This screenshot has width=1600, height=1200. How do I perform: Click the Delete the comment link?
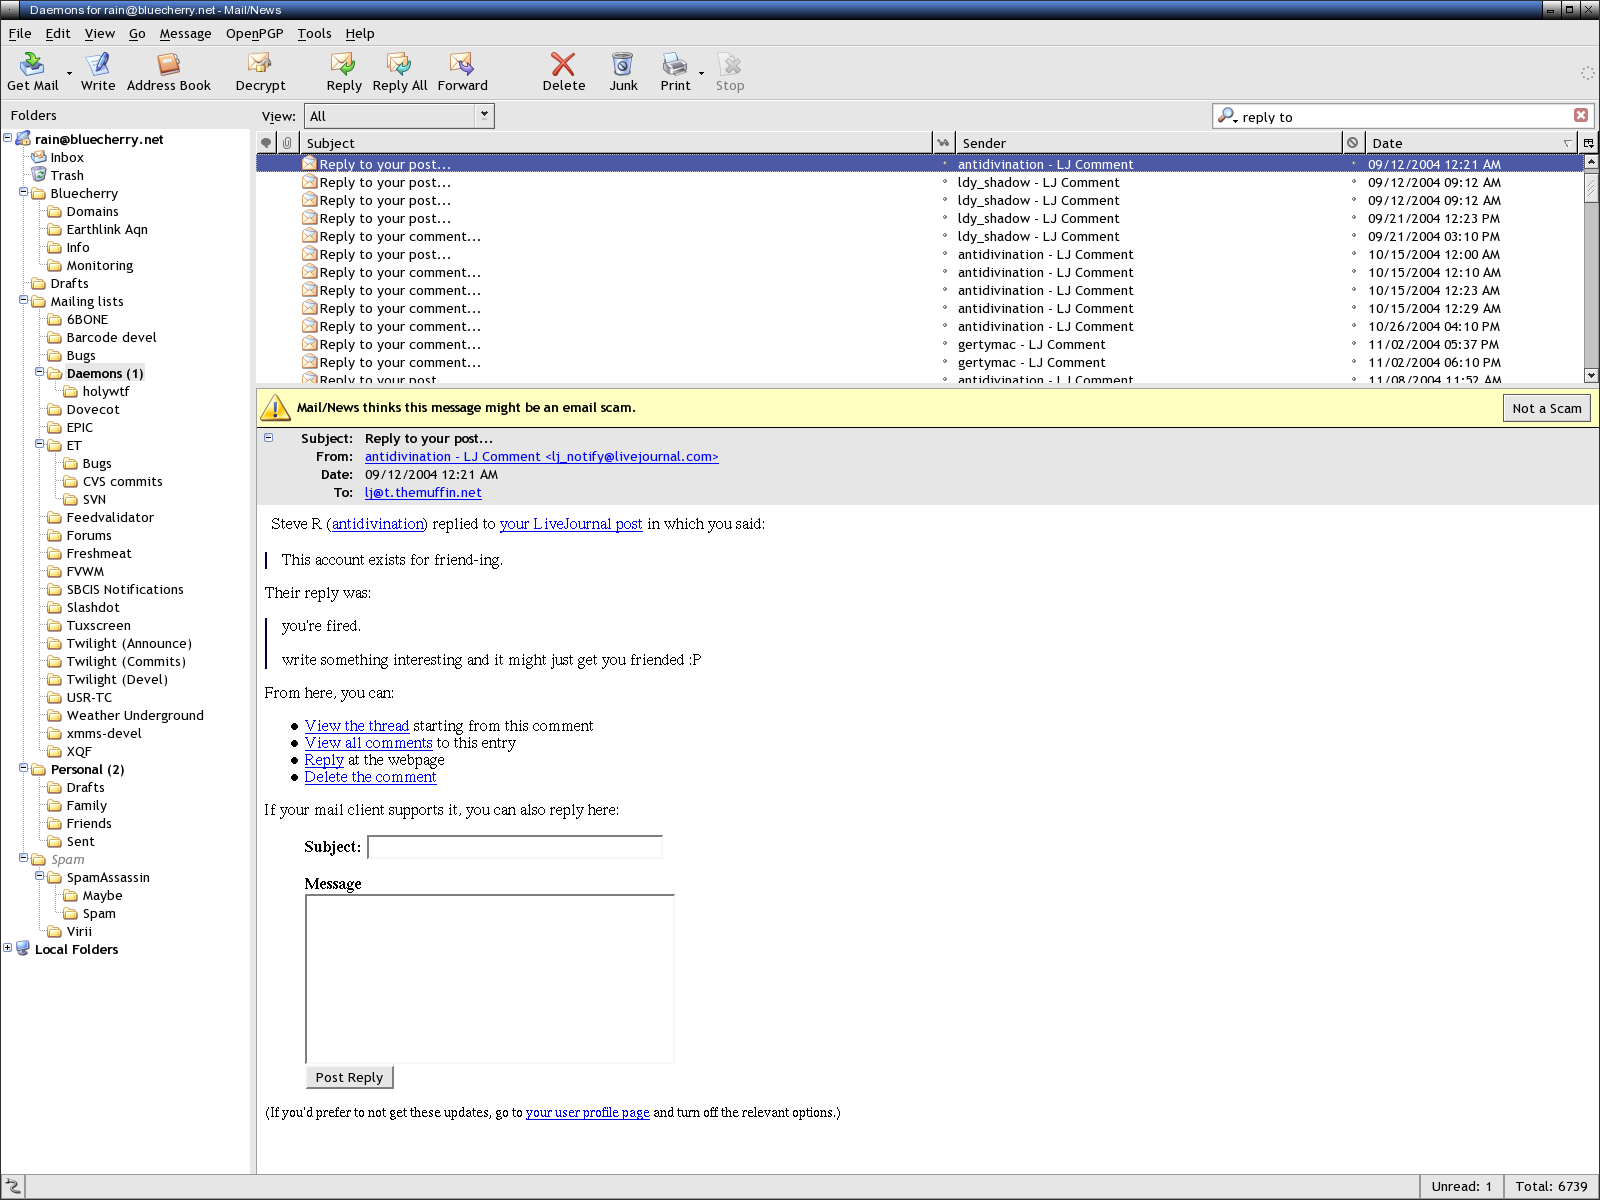pyautogui.click(x=370, y=777)
